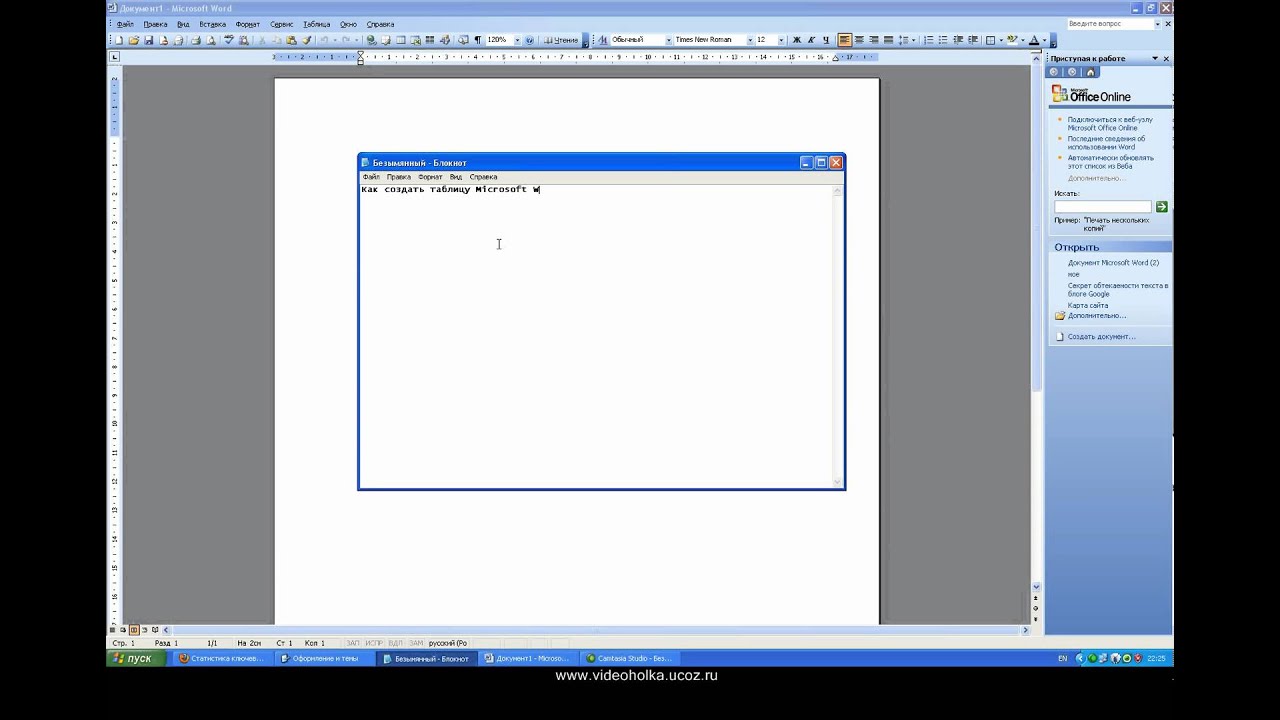The image size is (1280, 720).
Task: Open the Times New Roman font dropdown
Action: point(750,40)
